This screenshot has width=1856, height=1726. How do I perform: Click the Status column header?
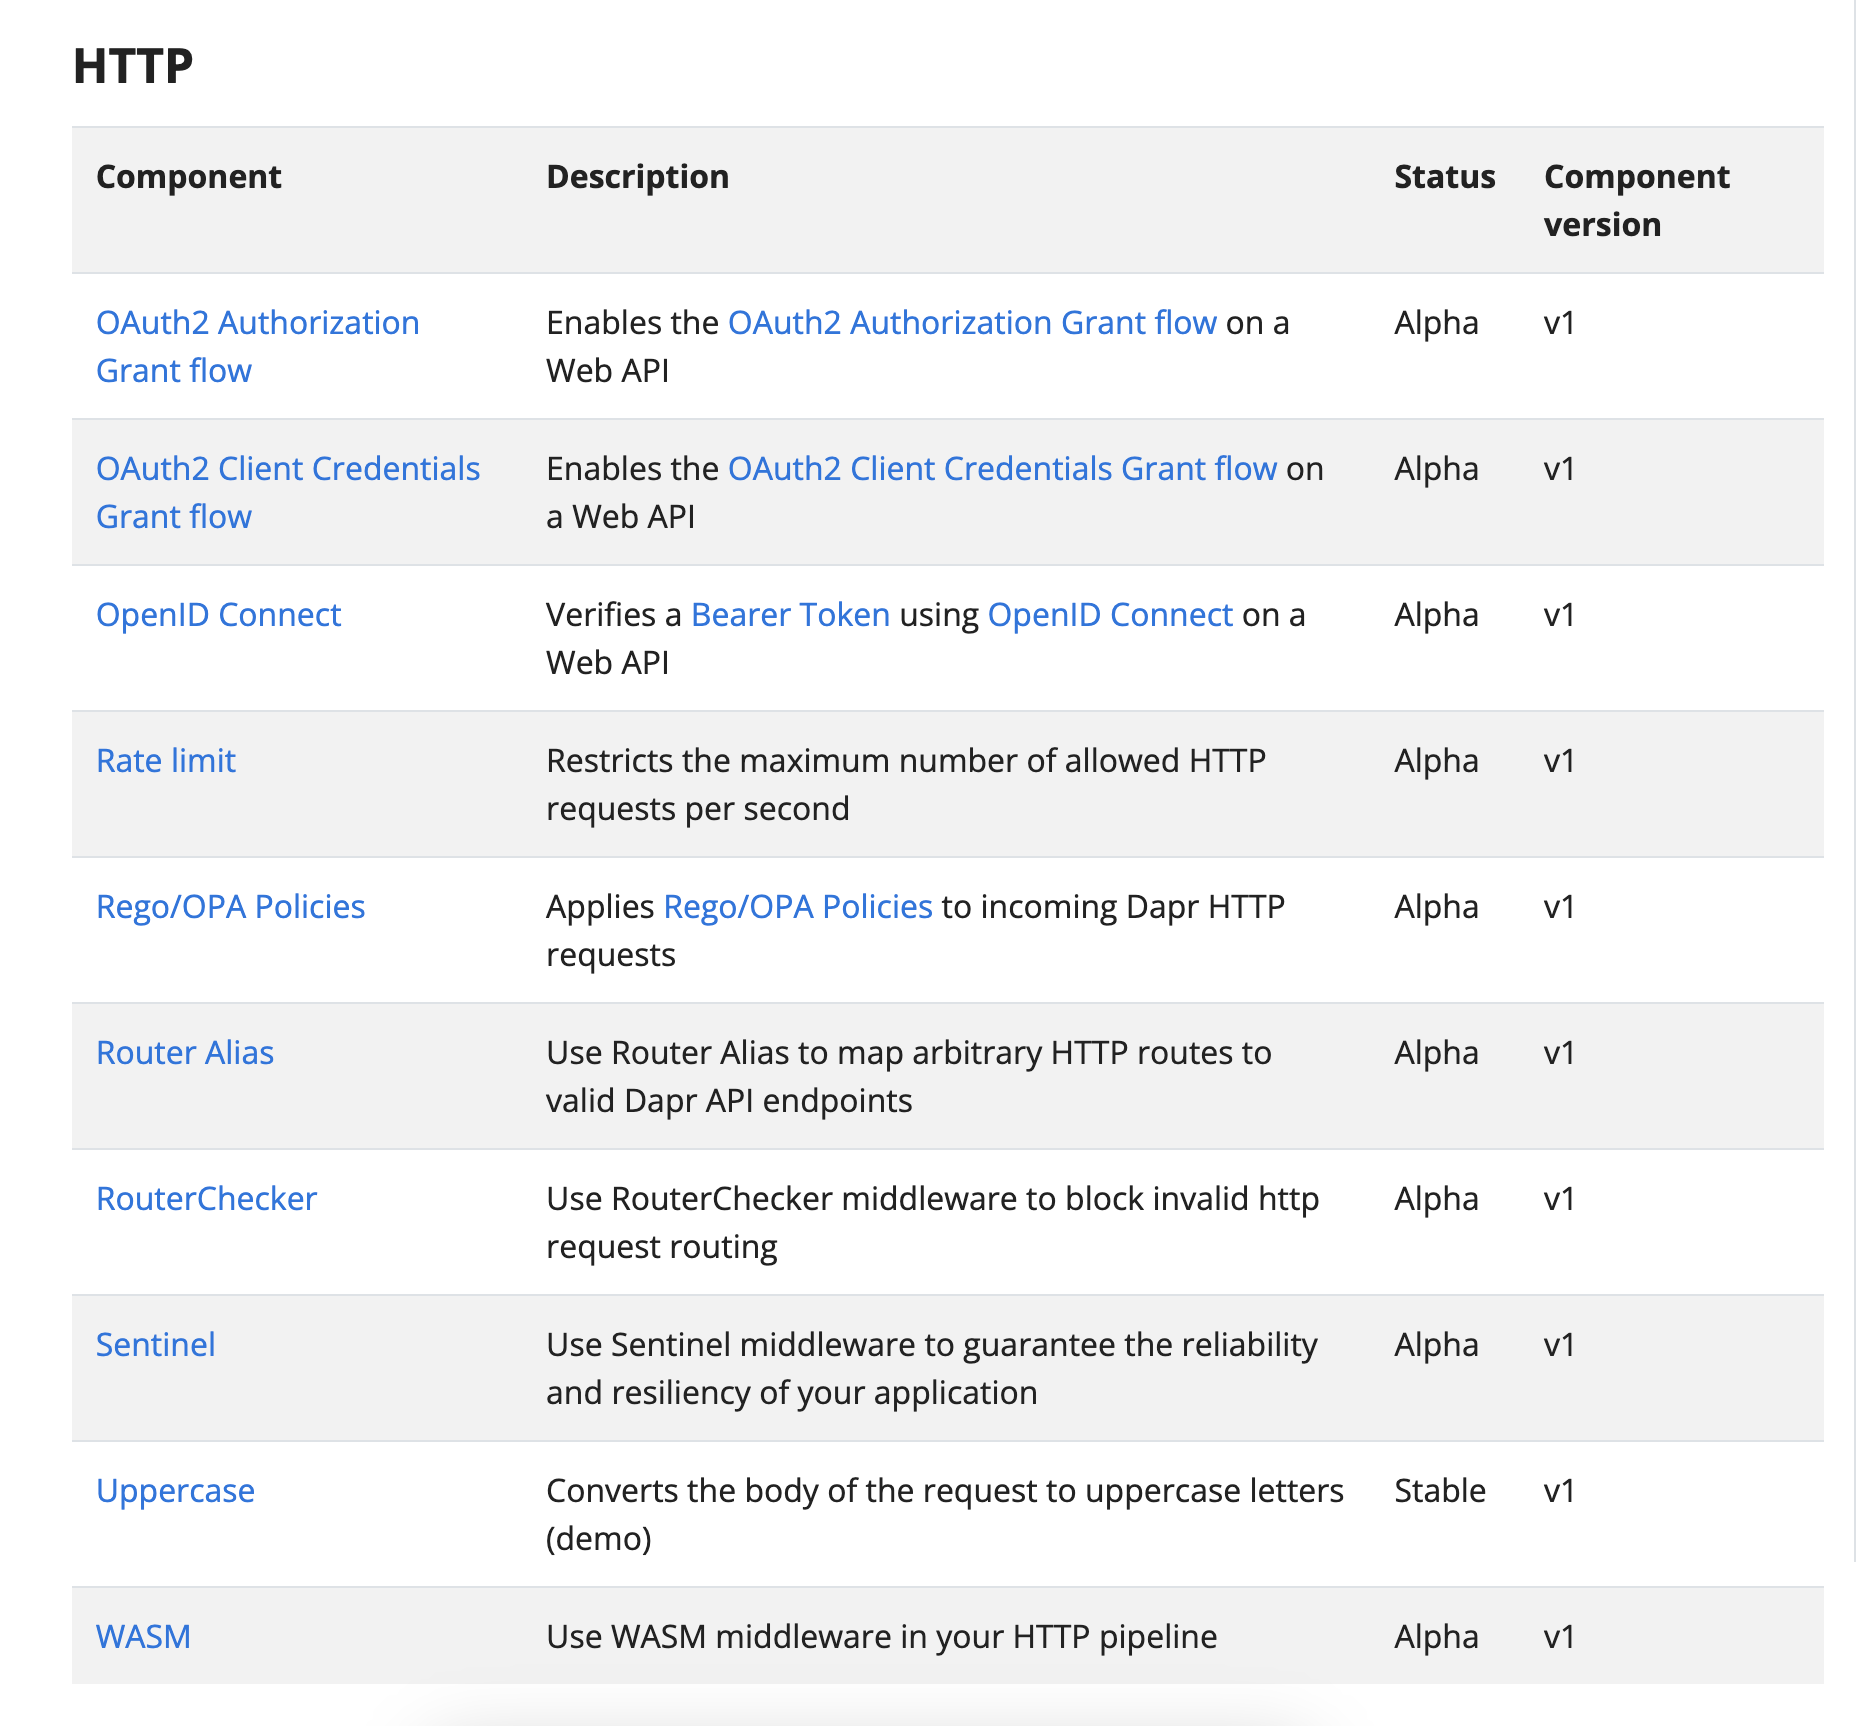pyautogui.click(x=1444, y=176)
